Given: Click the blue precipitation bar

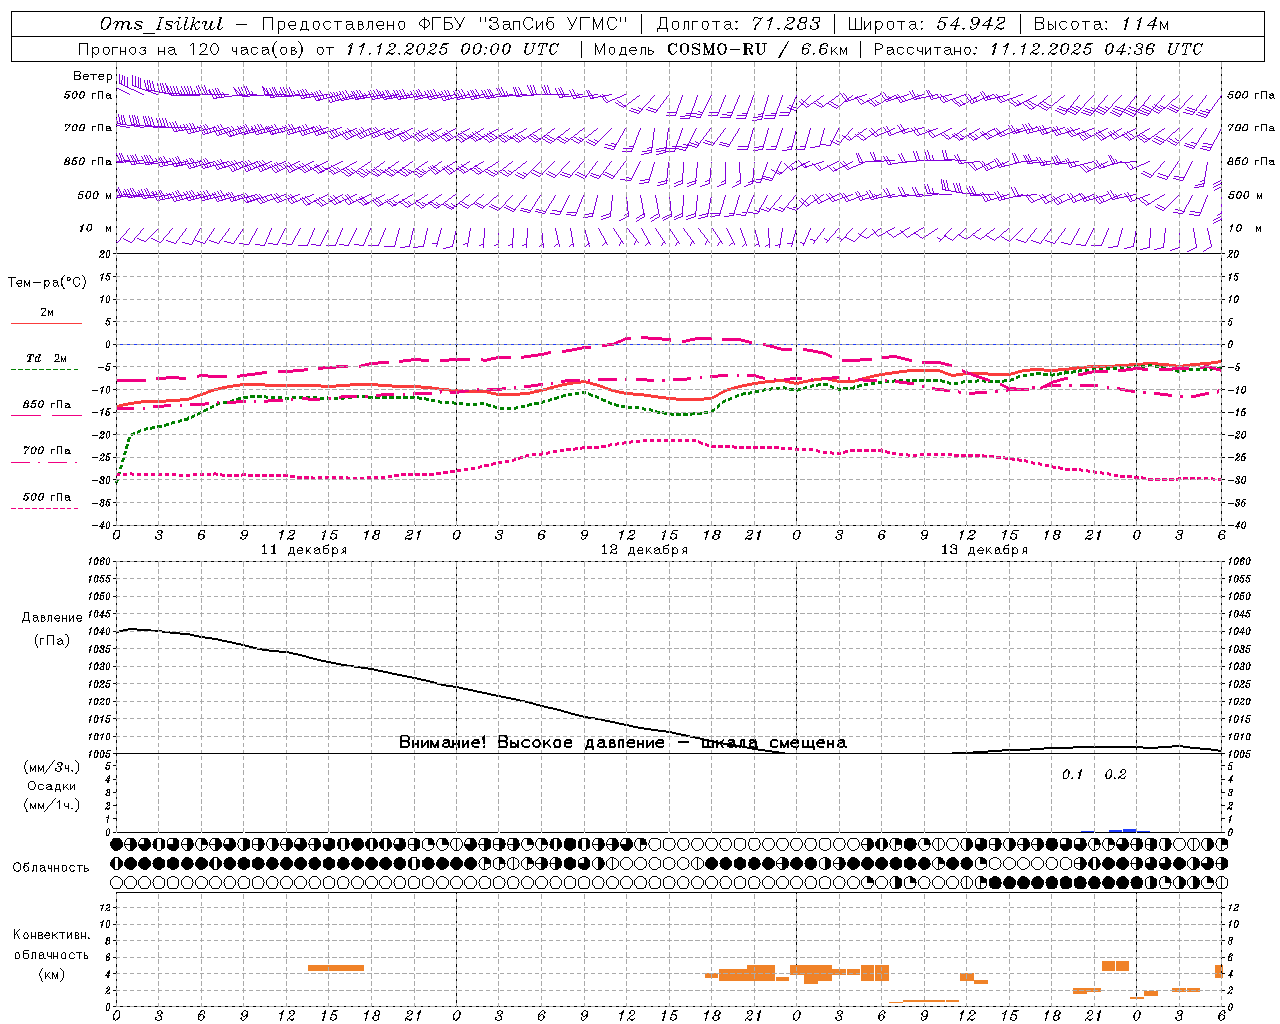Looking at the screenshot, I should point(1122,830).
